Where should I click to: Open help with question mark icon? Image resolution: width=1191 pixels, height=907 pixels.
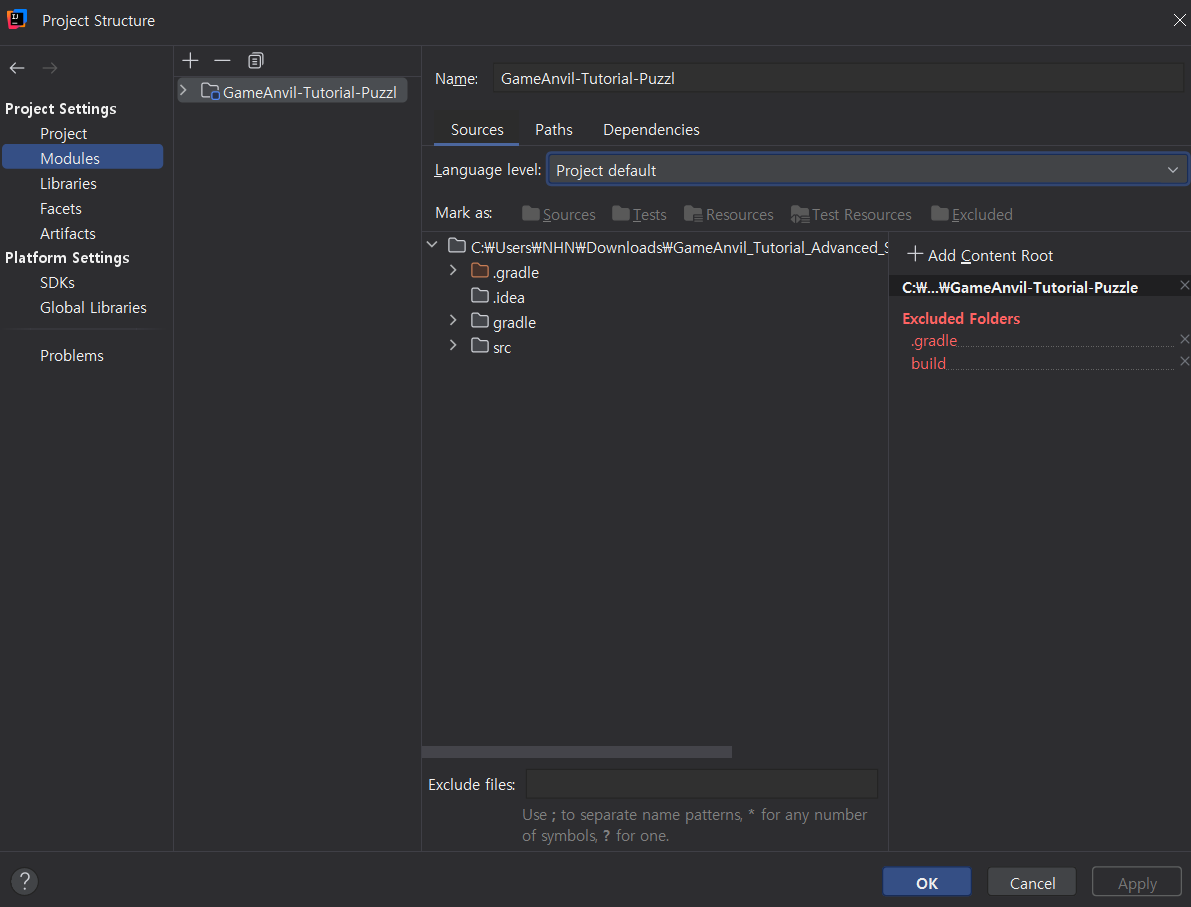(x=25, y=881)
